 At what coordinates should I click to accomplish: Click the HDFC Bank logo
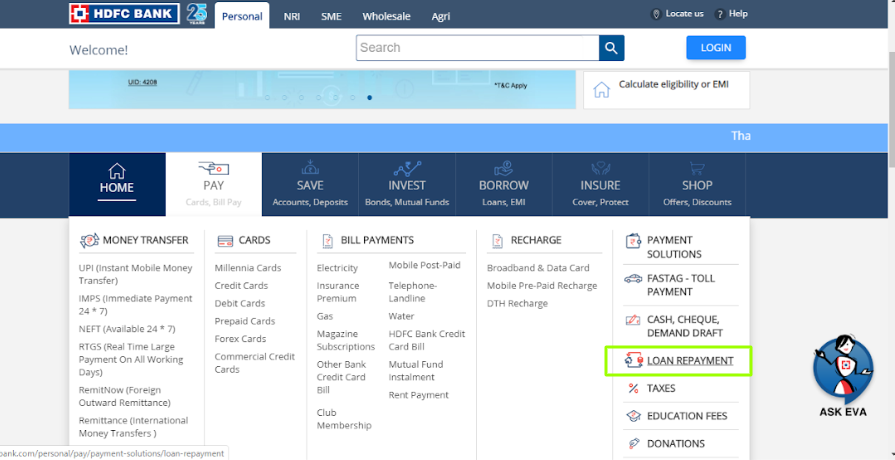coord(124,13)
